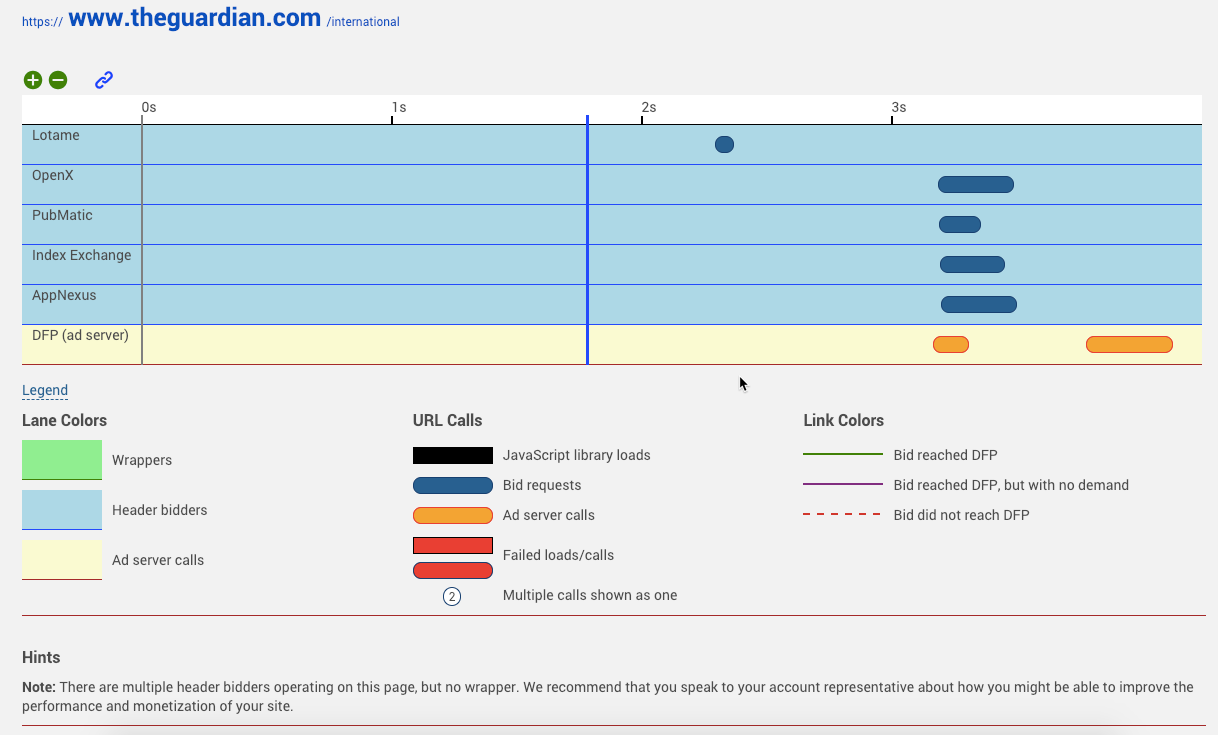Viewport: 1218px width, 735px height.
Task: Click the PubMatic lane label
Action: point(62,215)
